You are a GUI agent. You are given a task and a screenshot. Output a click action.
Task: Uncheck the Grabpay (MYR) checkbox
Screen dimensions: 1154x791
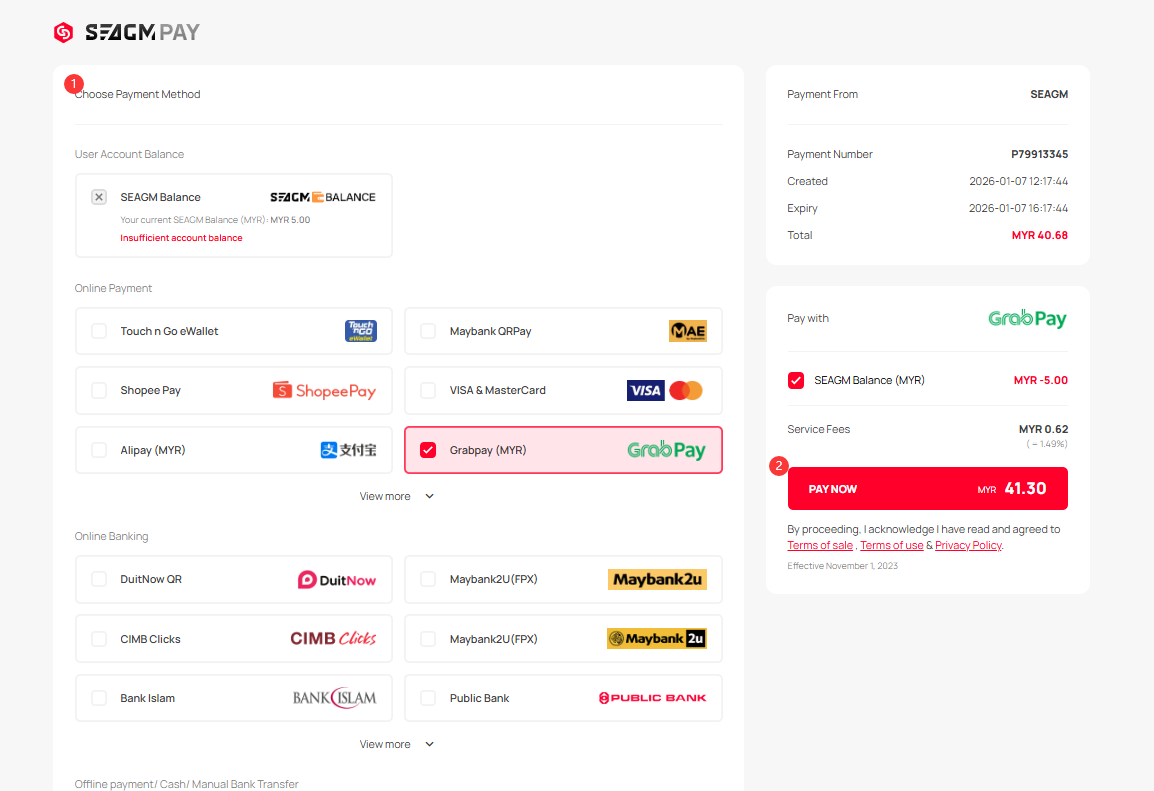coord(428,450)
